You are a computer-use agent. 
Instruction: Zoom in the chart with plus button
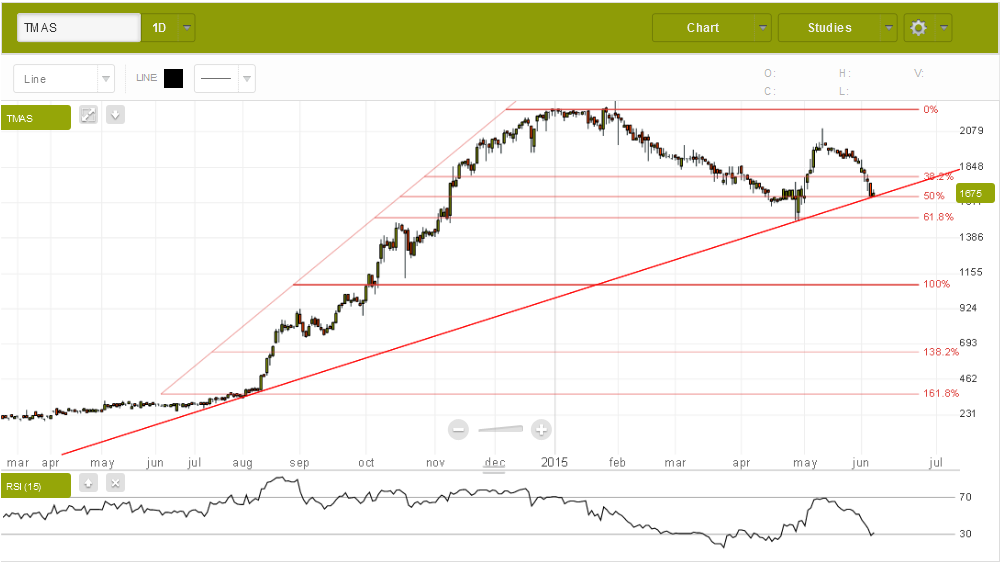tap(541, 430)
